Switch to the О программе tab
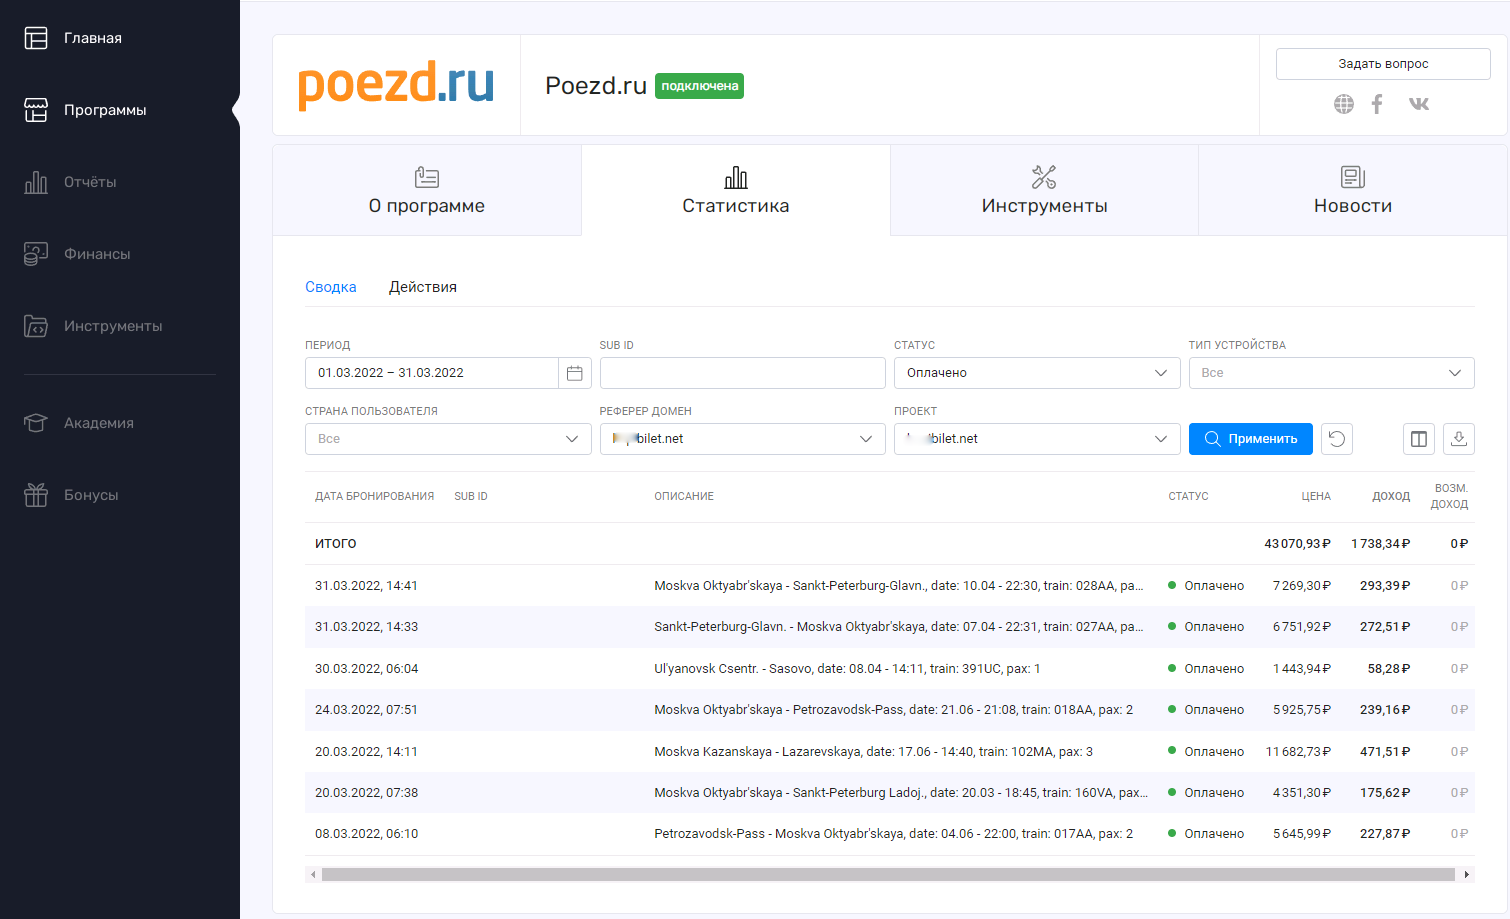The image size is (1510, 919). [427, 190]
